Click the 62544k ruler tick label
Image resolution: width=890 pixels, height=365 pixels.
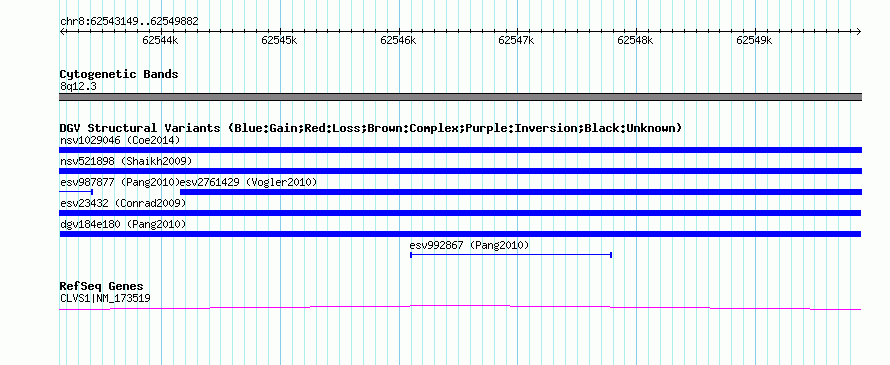[x=161, y=40]
